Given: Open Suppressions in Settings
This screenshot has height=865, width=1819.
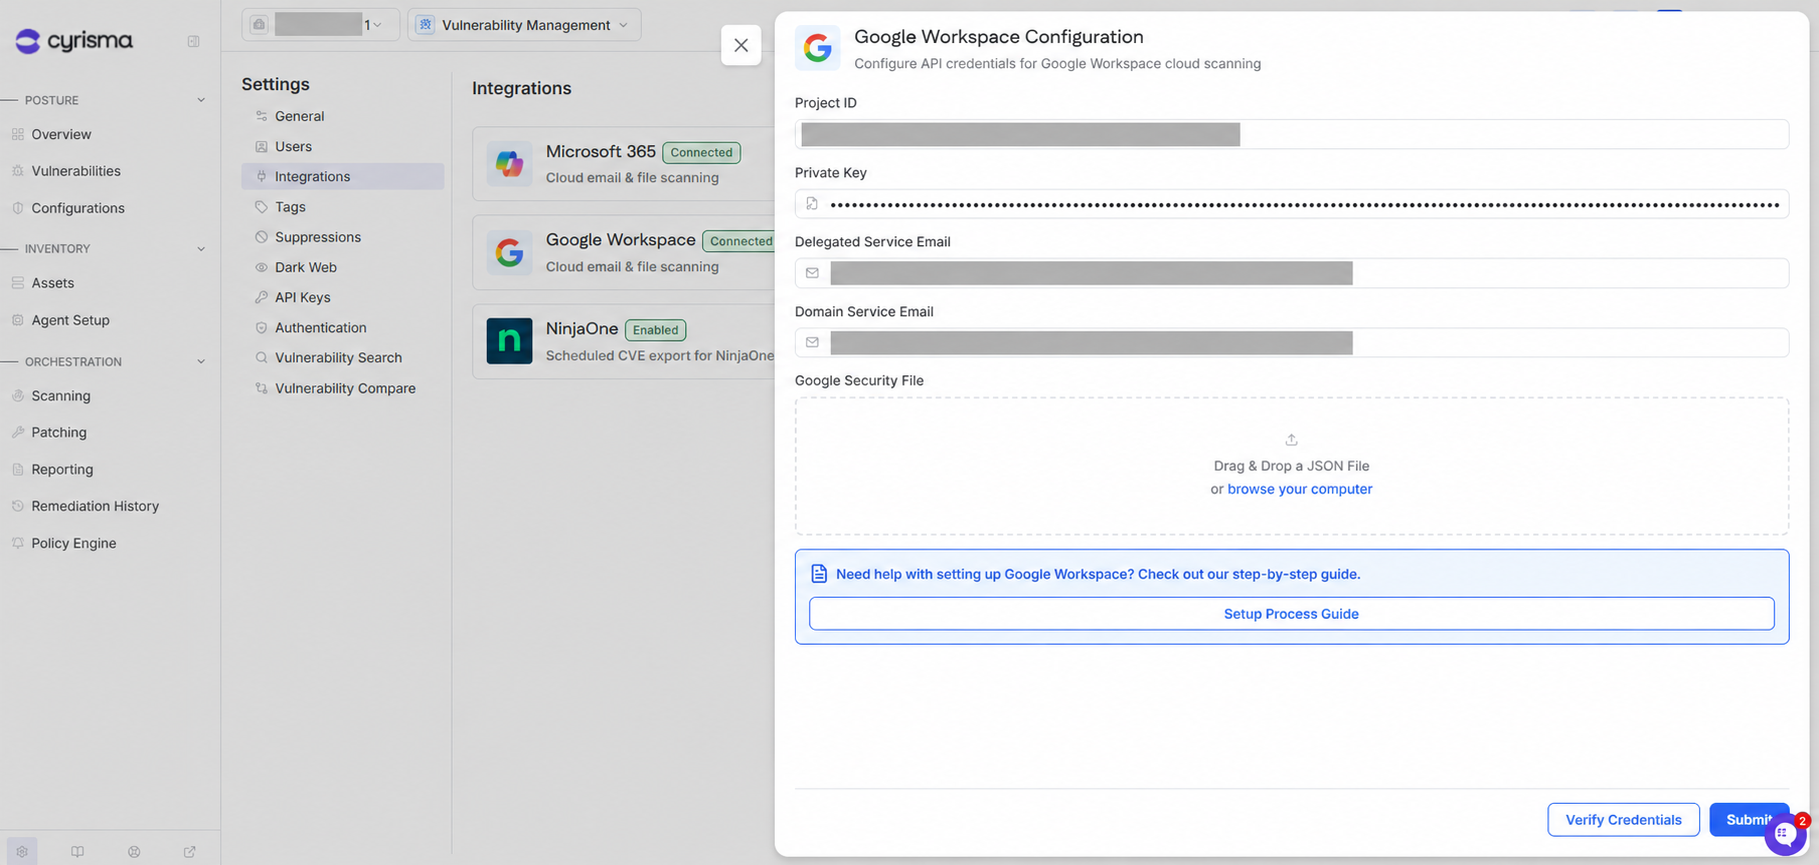Looking at the screenshot, I should 343,237.
